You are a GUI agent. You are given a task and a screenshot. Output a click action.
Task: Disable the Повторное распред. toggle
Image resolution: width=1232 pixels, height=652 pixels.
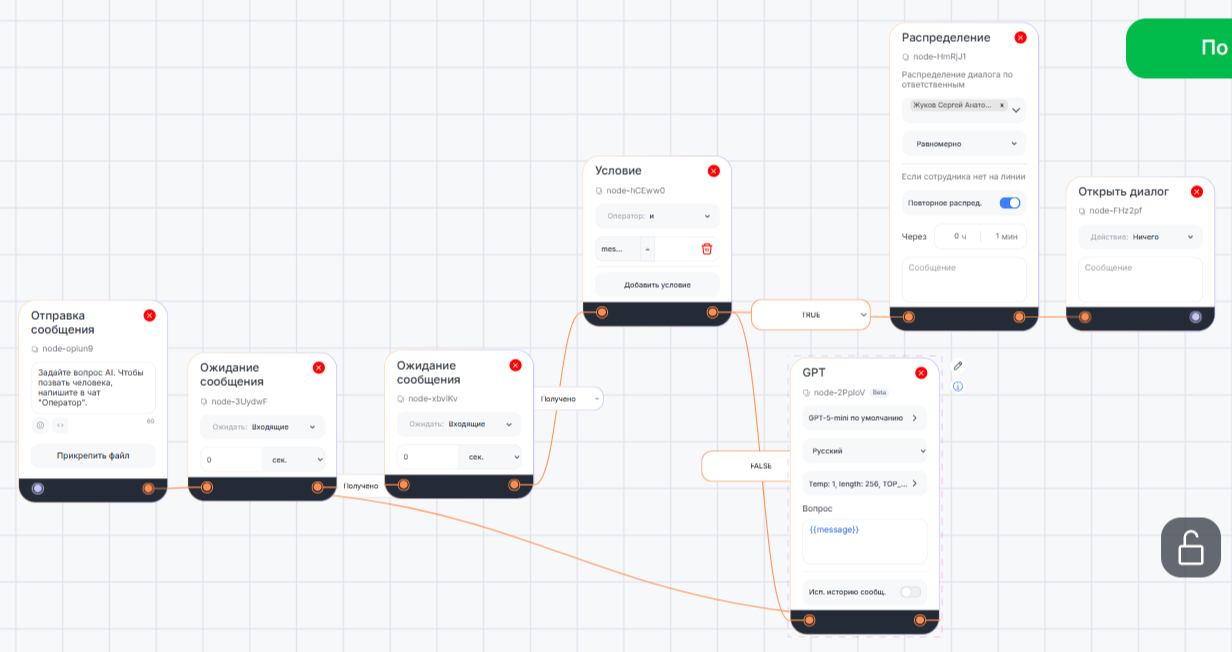click(x=1010, y=203)
